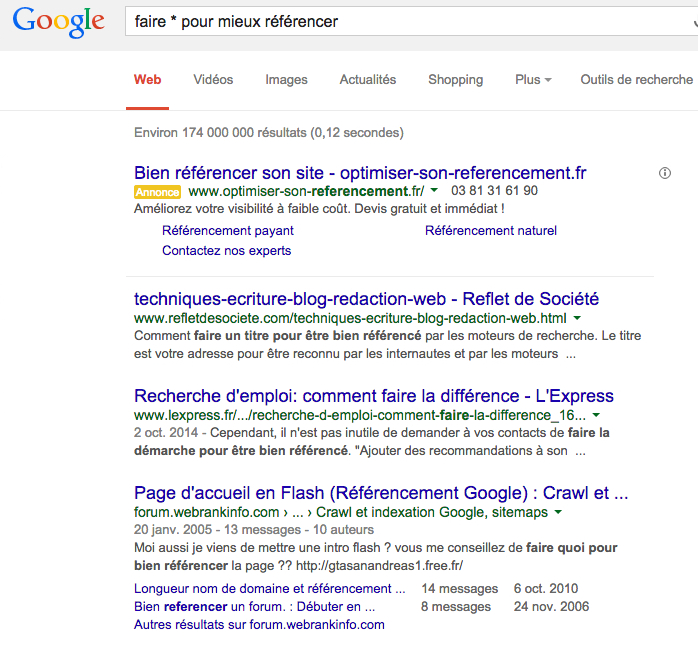The height and width of the screenshot is (652, 698).
Task: Click the date 24 nov. 2006
Action: (x=551, y=607)
